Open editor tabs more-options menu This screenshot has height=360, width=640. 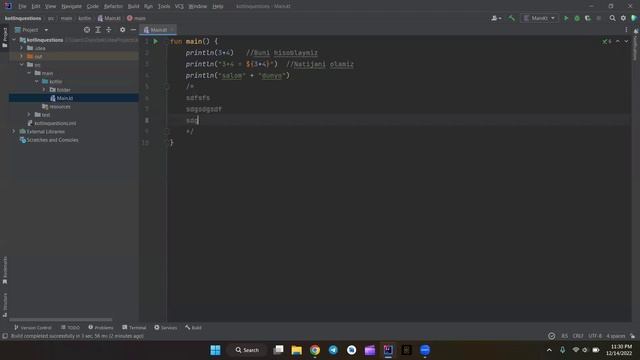[x=626, y=30]
